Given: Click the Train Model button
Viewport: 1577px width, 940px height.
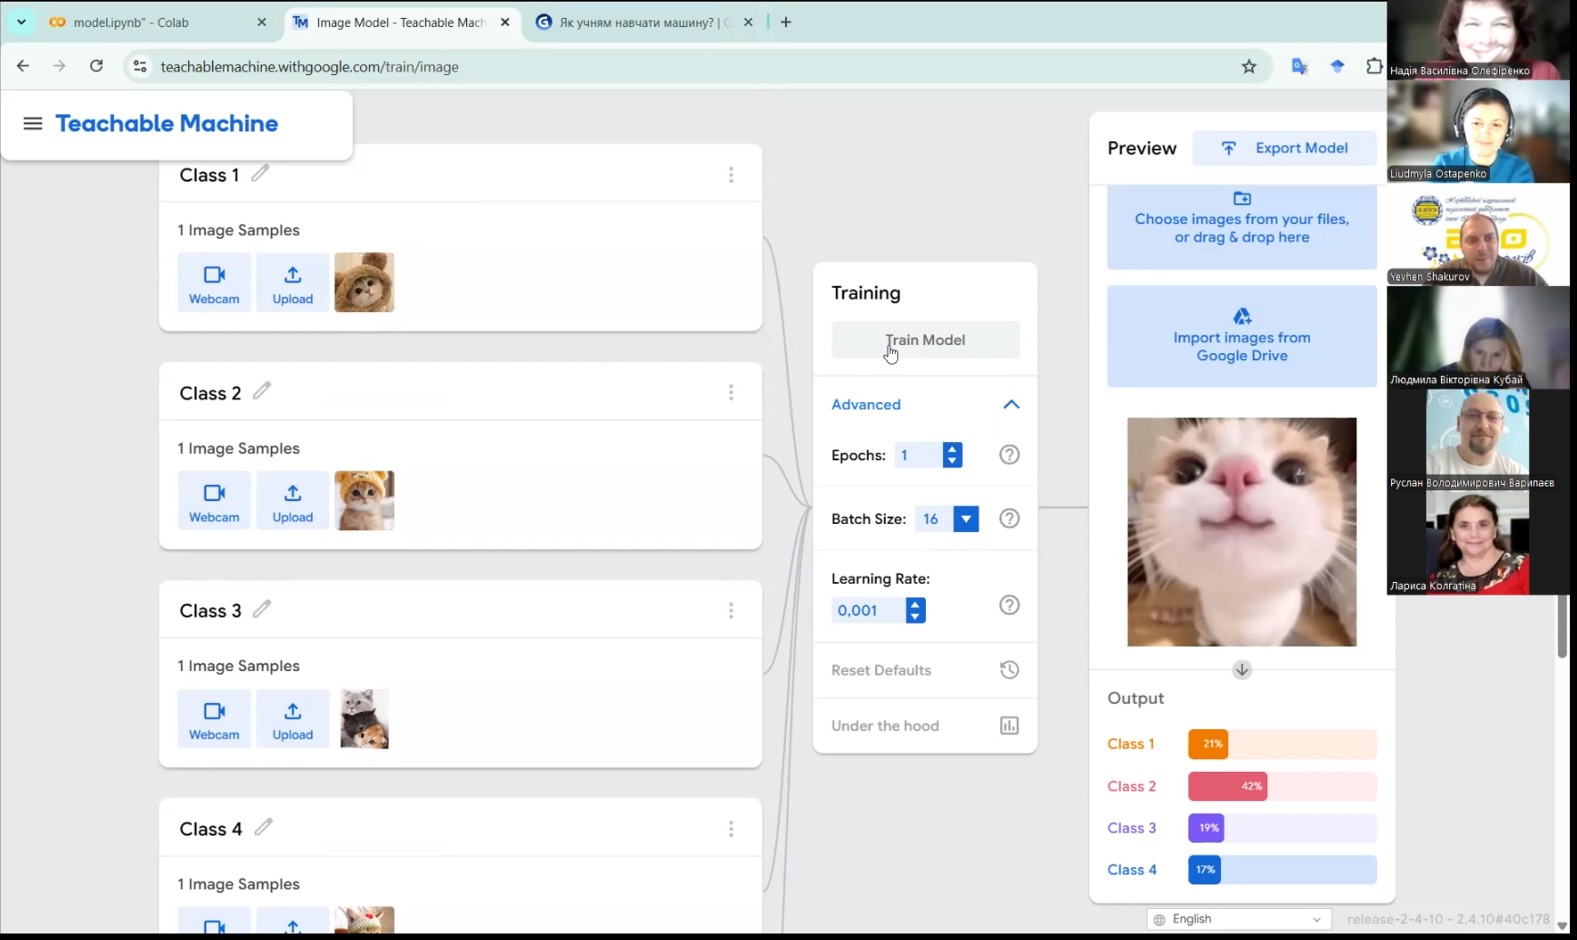Looking at the screenshot, I should pos(925,340).
